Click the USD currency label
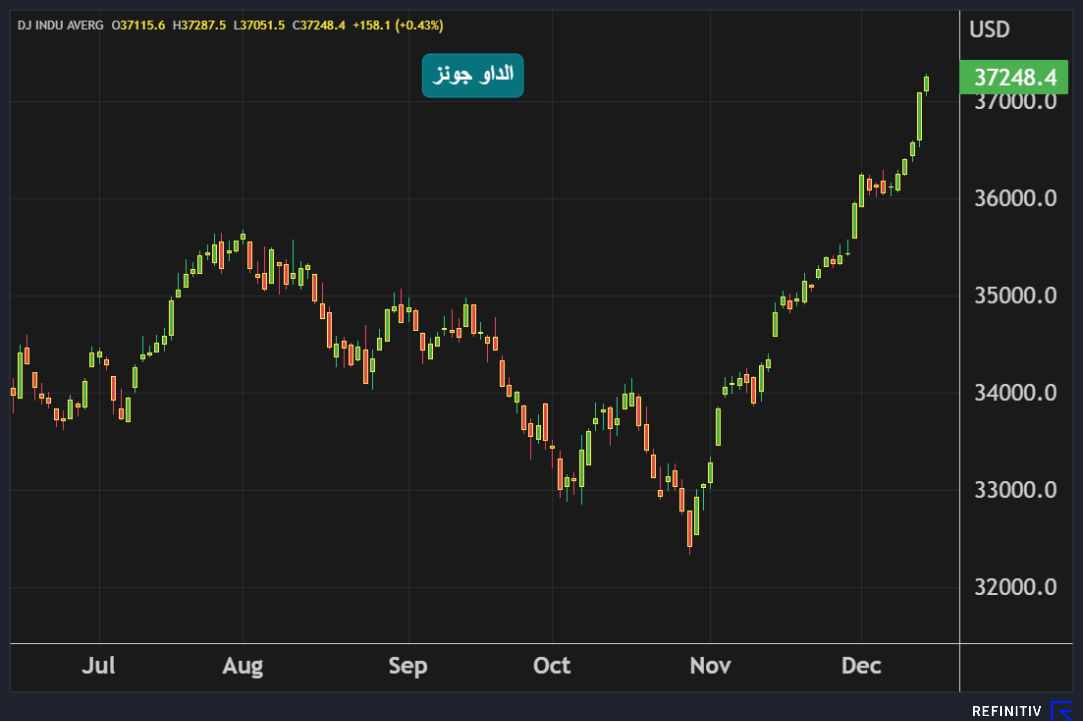This screenshot has height=722, width=1083. [989, 29]
